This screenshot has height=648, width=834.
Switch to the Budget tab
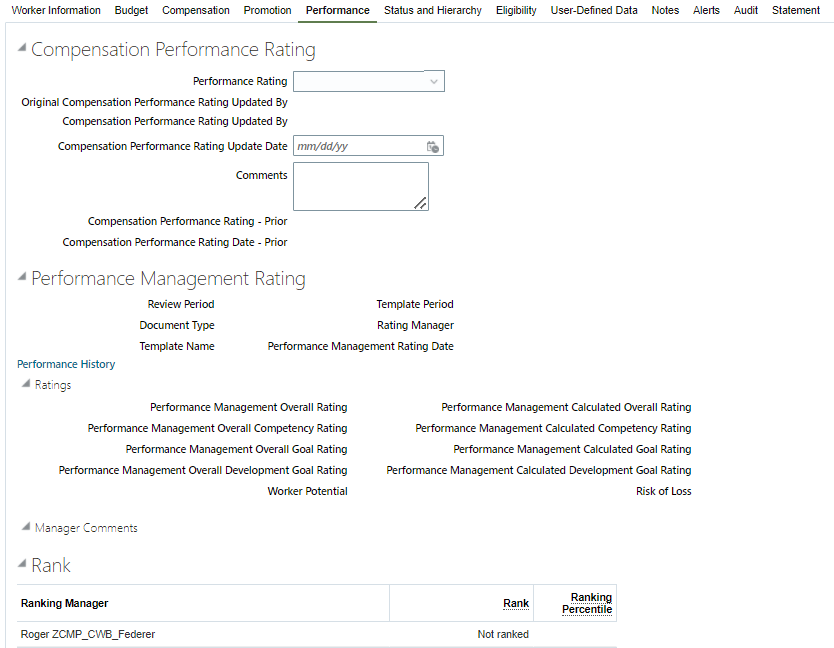131,10
